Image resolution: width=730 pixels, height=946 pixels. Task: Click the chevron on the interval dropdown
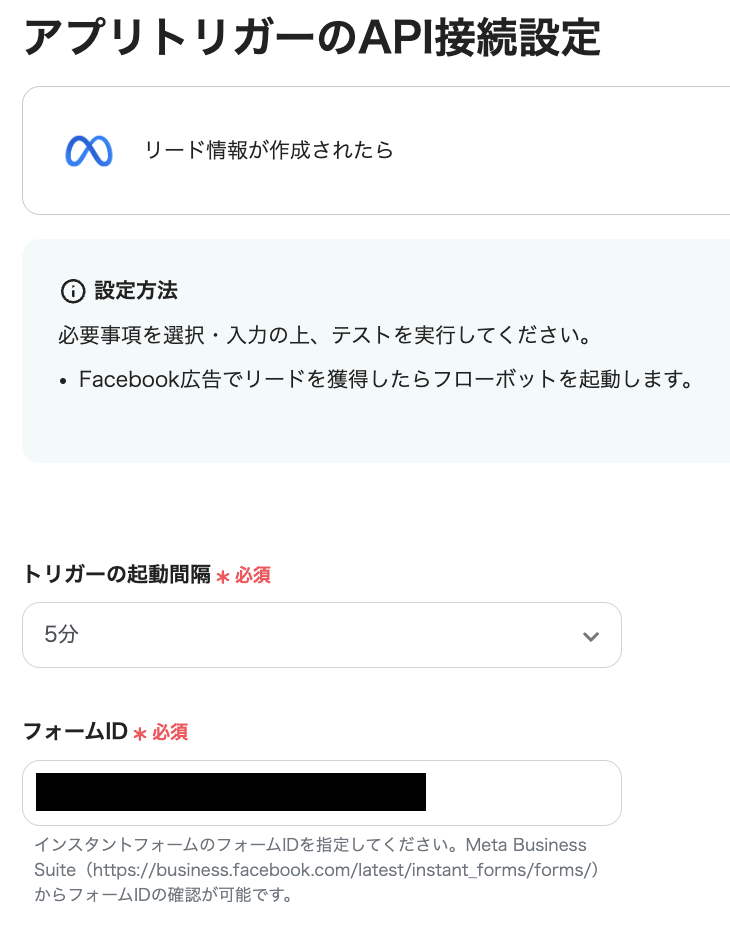pos(591,634)
